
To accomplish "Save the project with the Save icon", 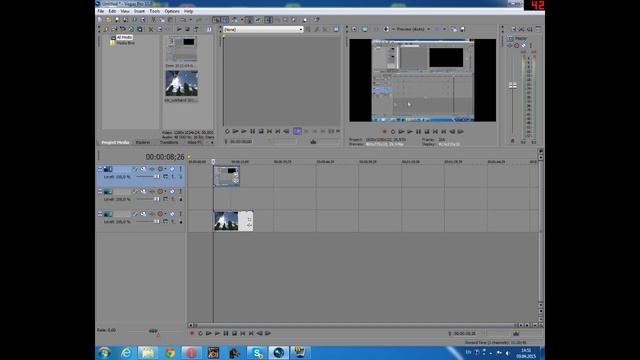I will [x=117, y=20].
